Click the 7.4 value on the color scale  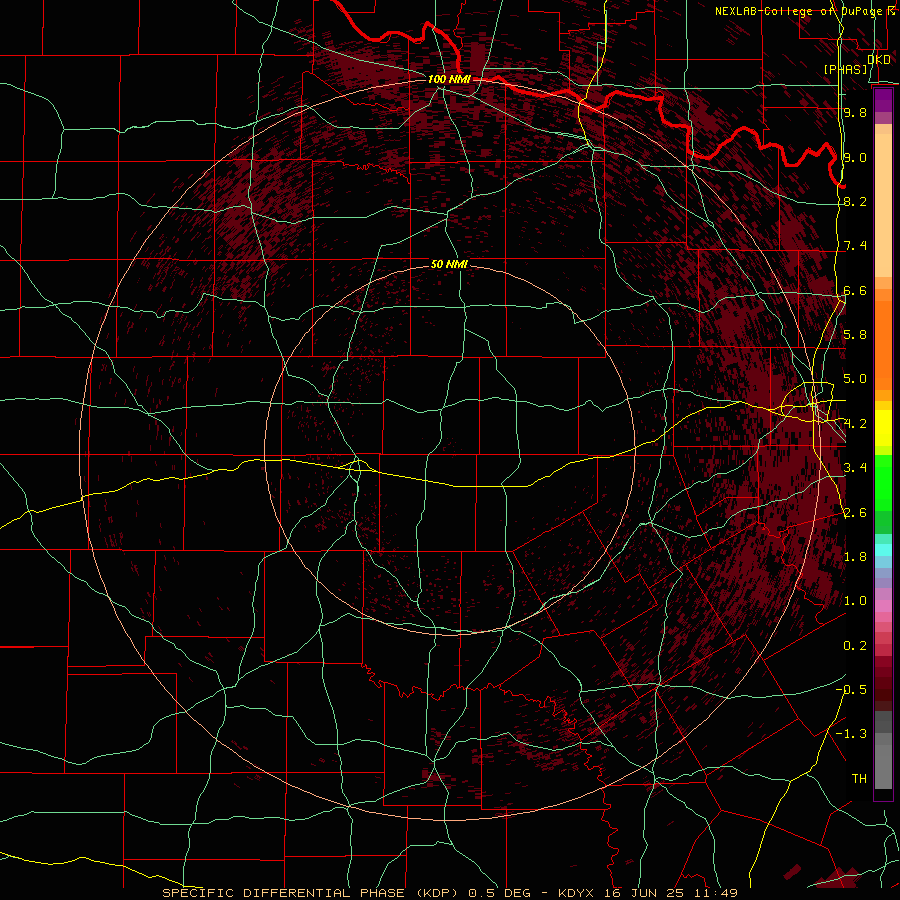(855, 246)
